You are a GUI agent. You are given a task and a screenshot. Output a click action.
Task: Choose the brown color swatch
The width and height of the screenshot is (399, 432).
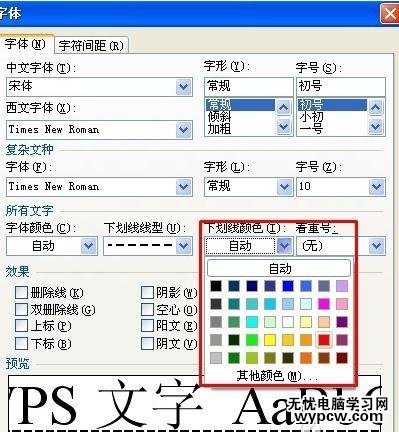click(x=324, y=358)
